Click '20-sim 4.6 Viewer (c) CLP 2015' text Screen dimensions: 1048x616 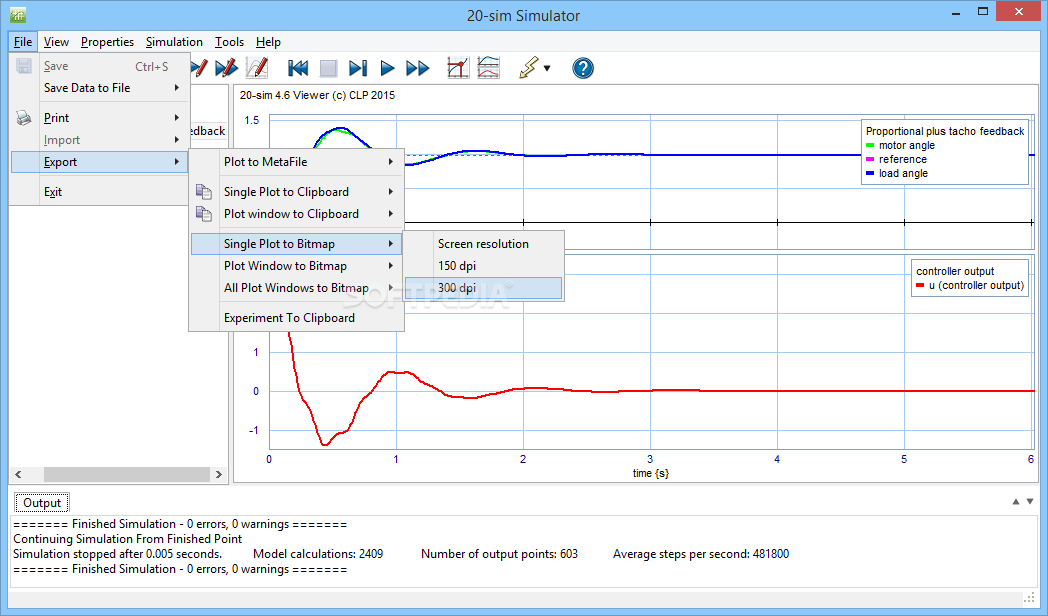[317, 96]
